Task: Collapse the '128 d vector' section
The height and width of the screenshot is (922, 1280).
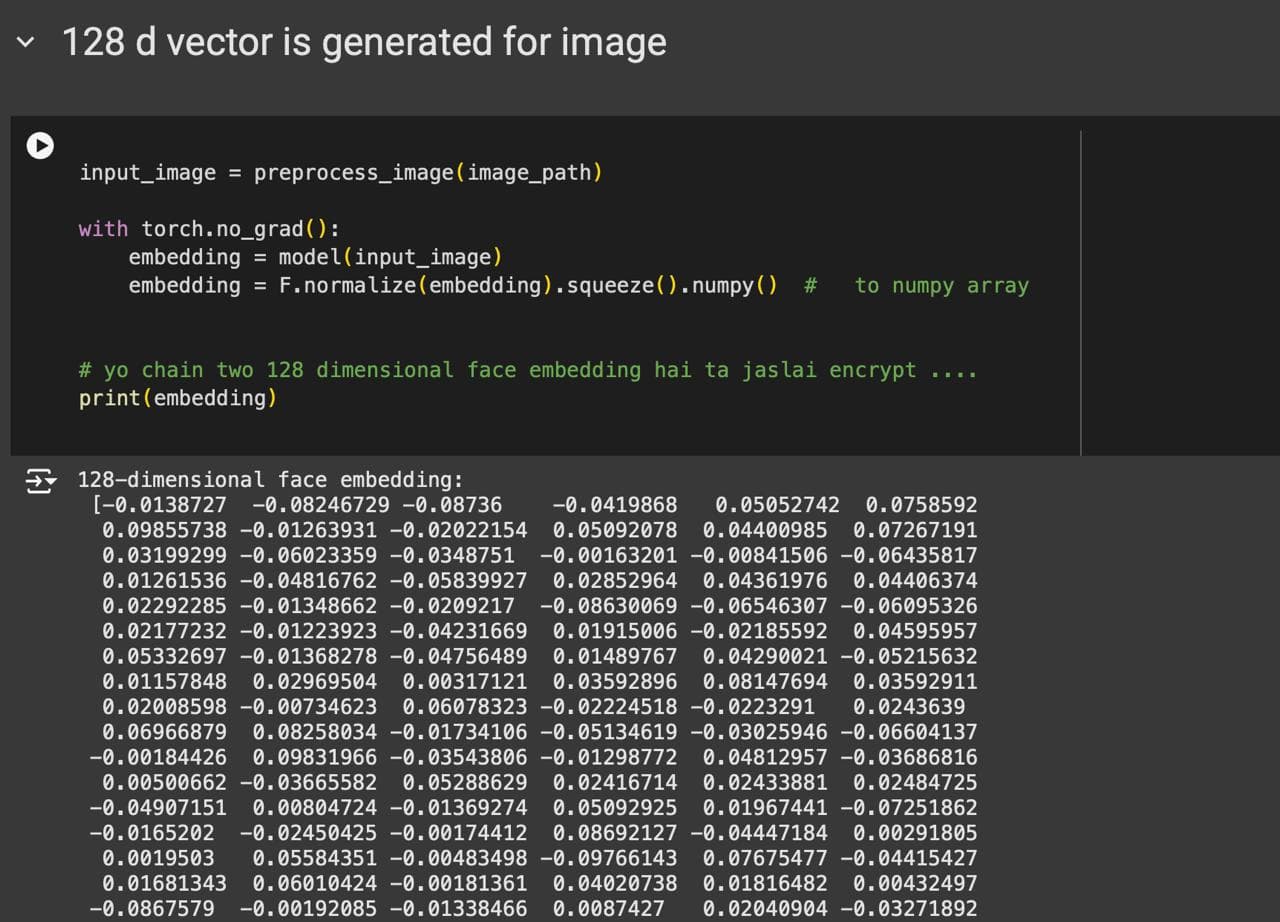Action: [x=26, y=43]
